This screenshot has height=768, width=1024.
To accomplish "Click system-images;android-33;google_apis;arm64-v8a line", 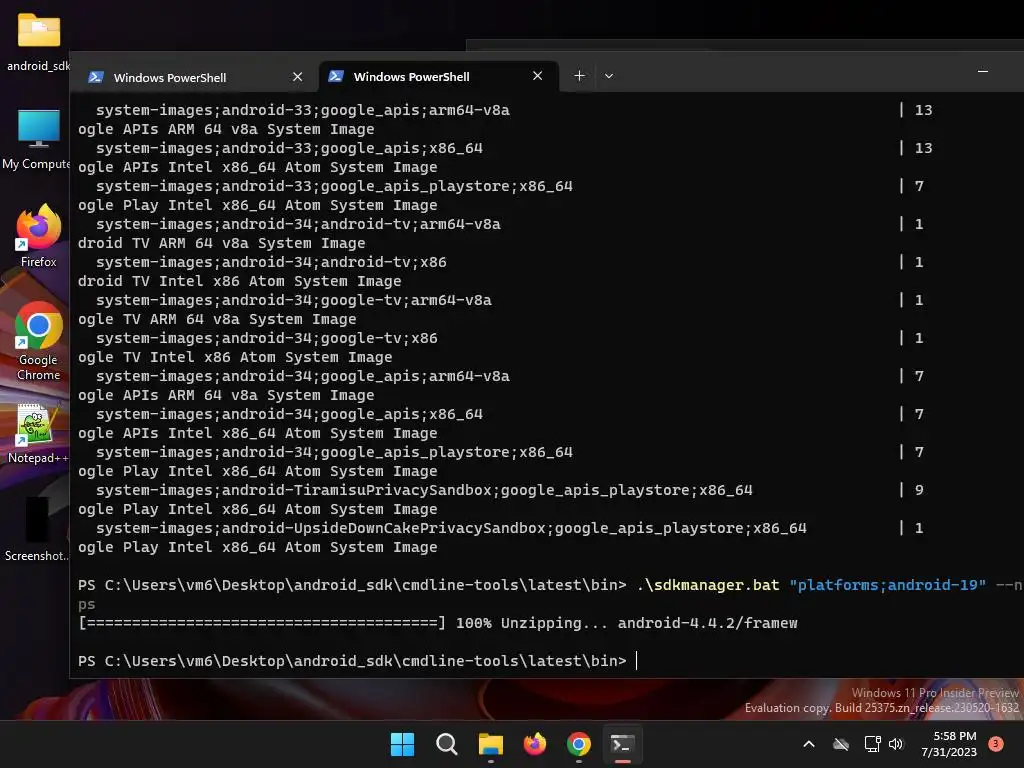I will coord(303,110).
